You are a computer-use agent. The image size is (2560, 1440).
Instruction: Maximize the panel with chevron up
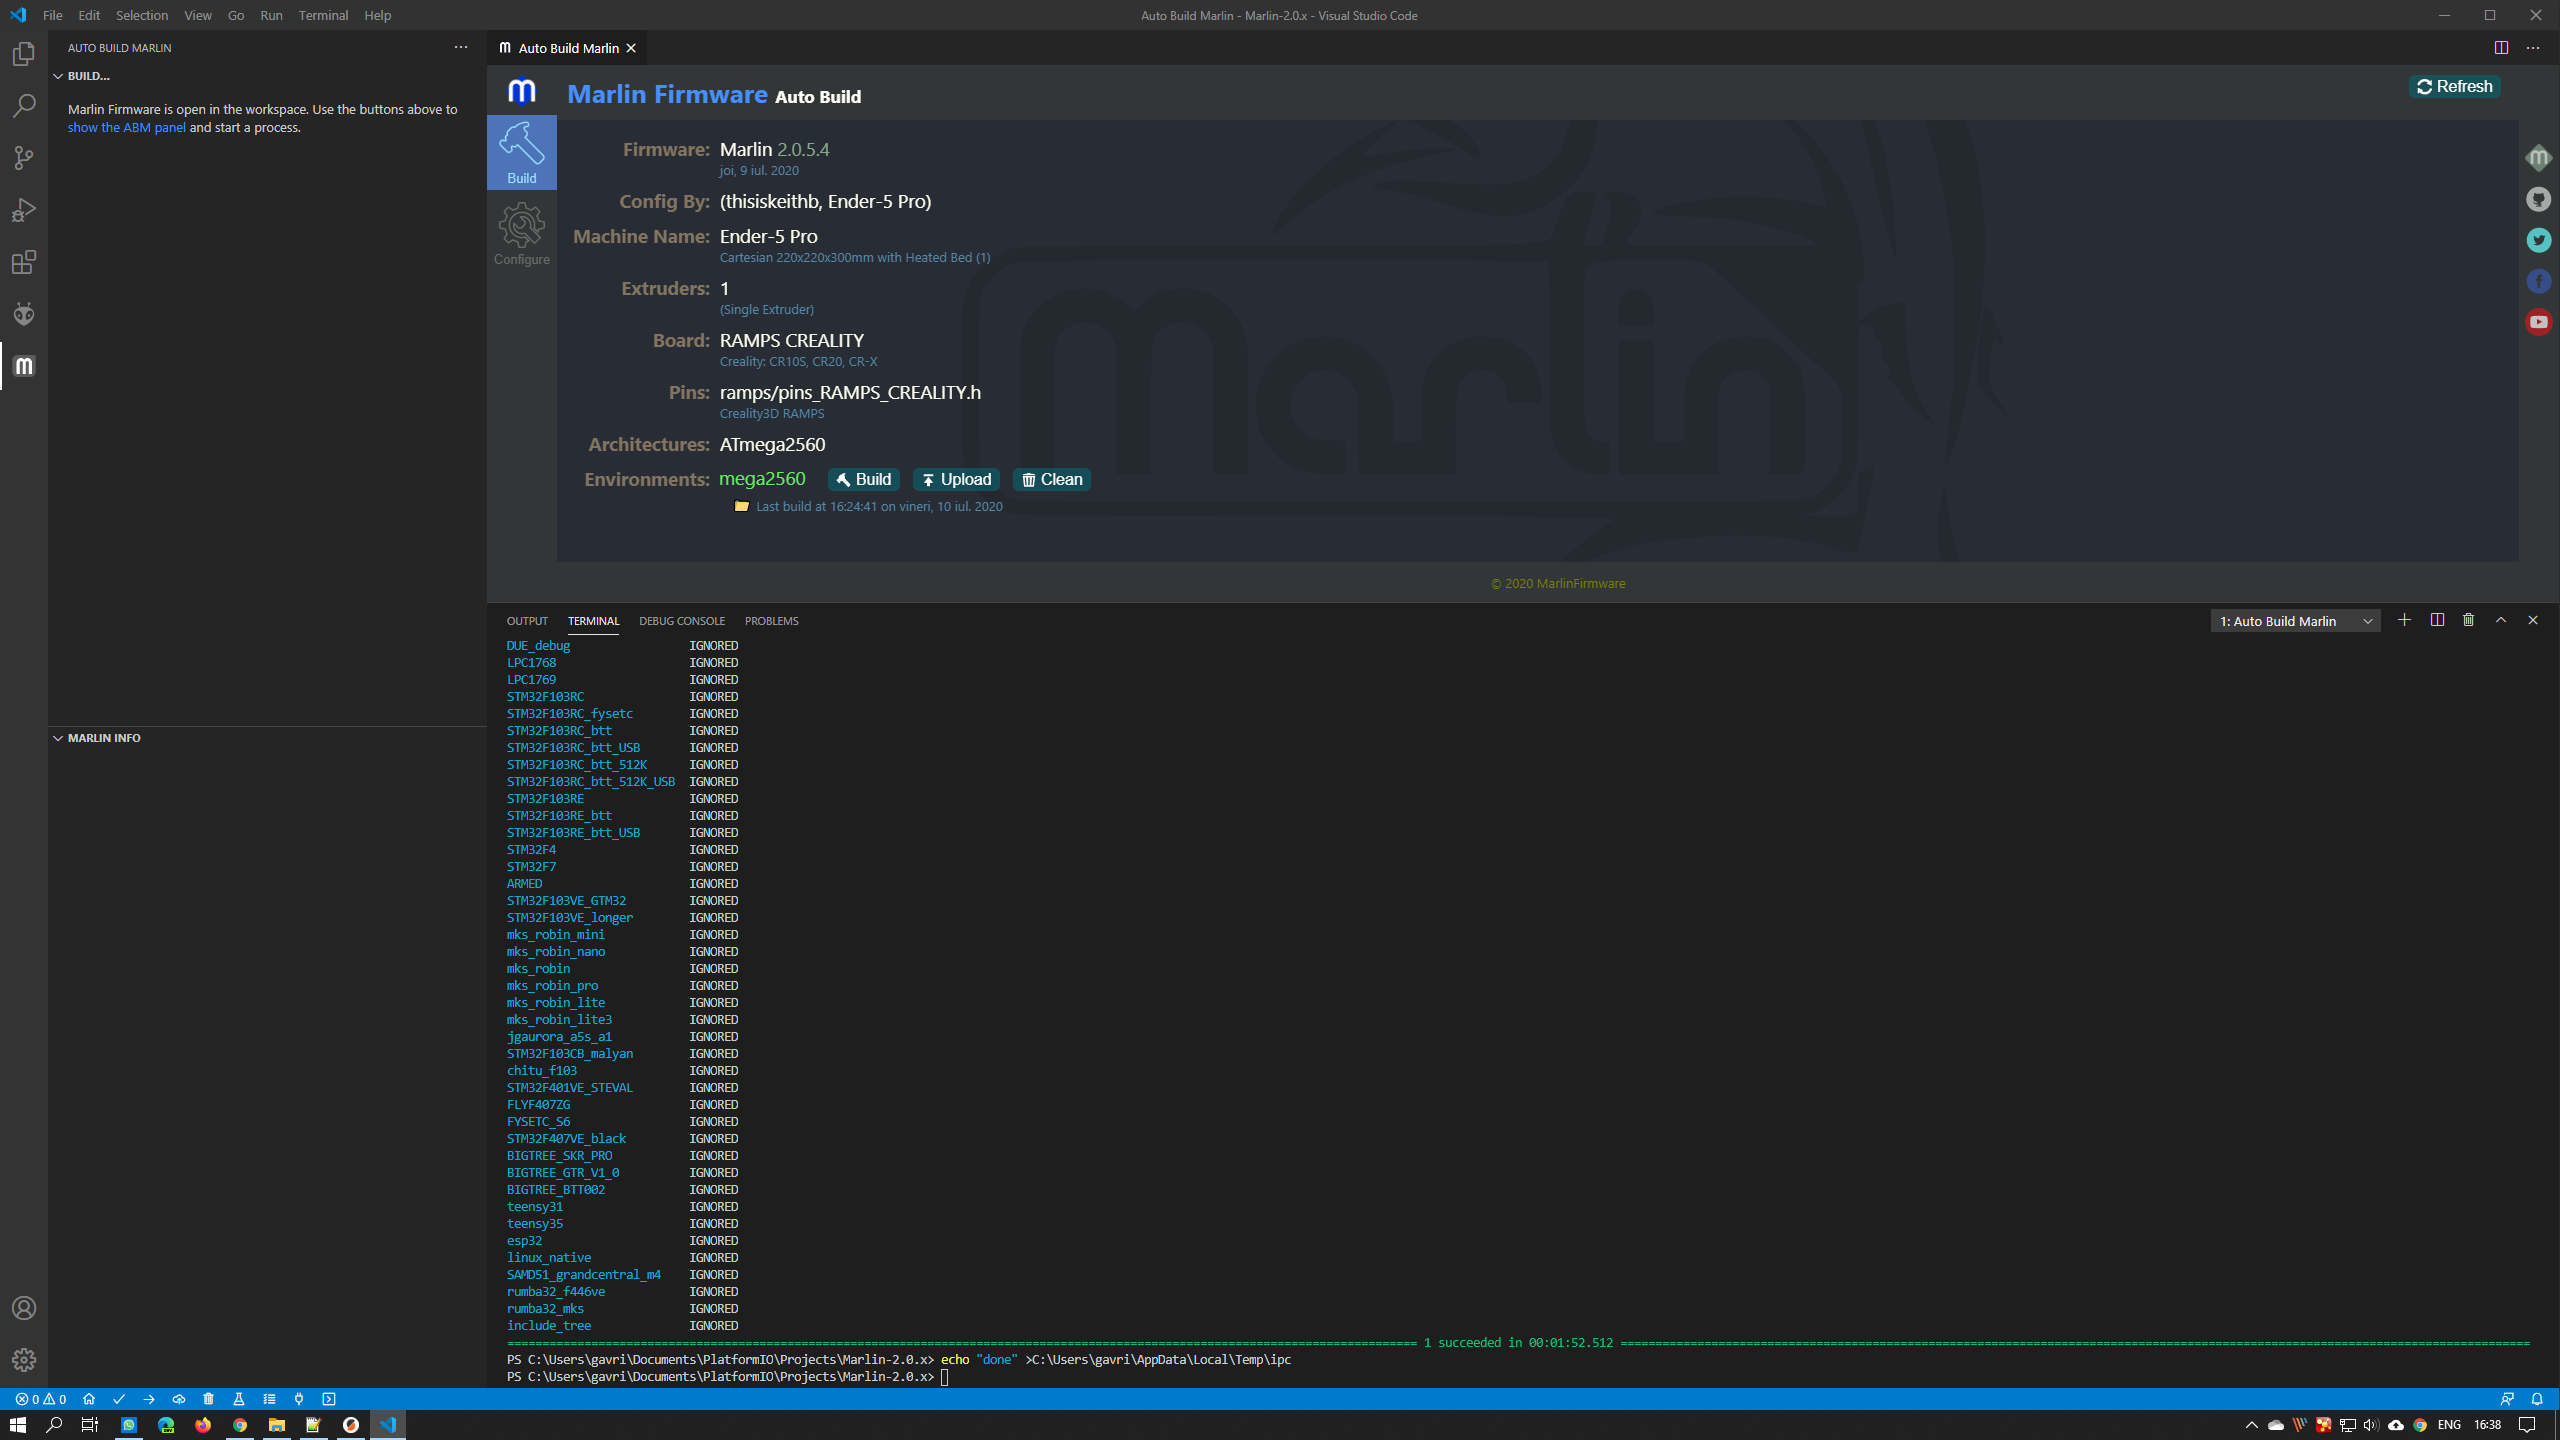pyautogui.click(x=2501, y=620)
